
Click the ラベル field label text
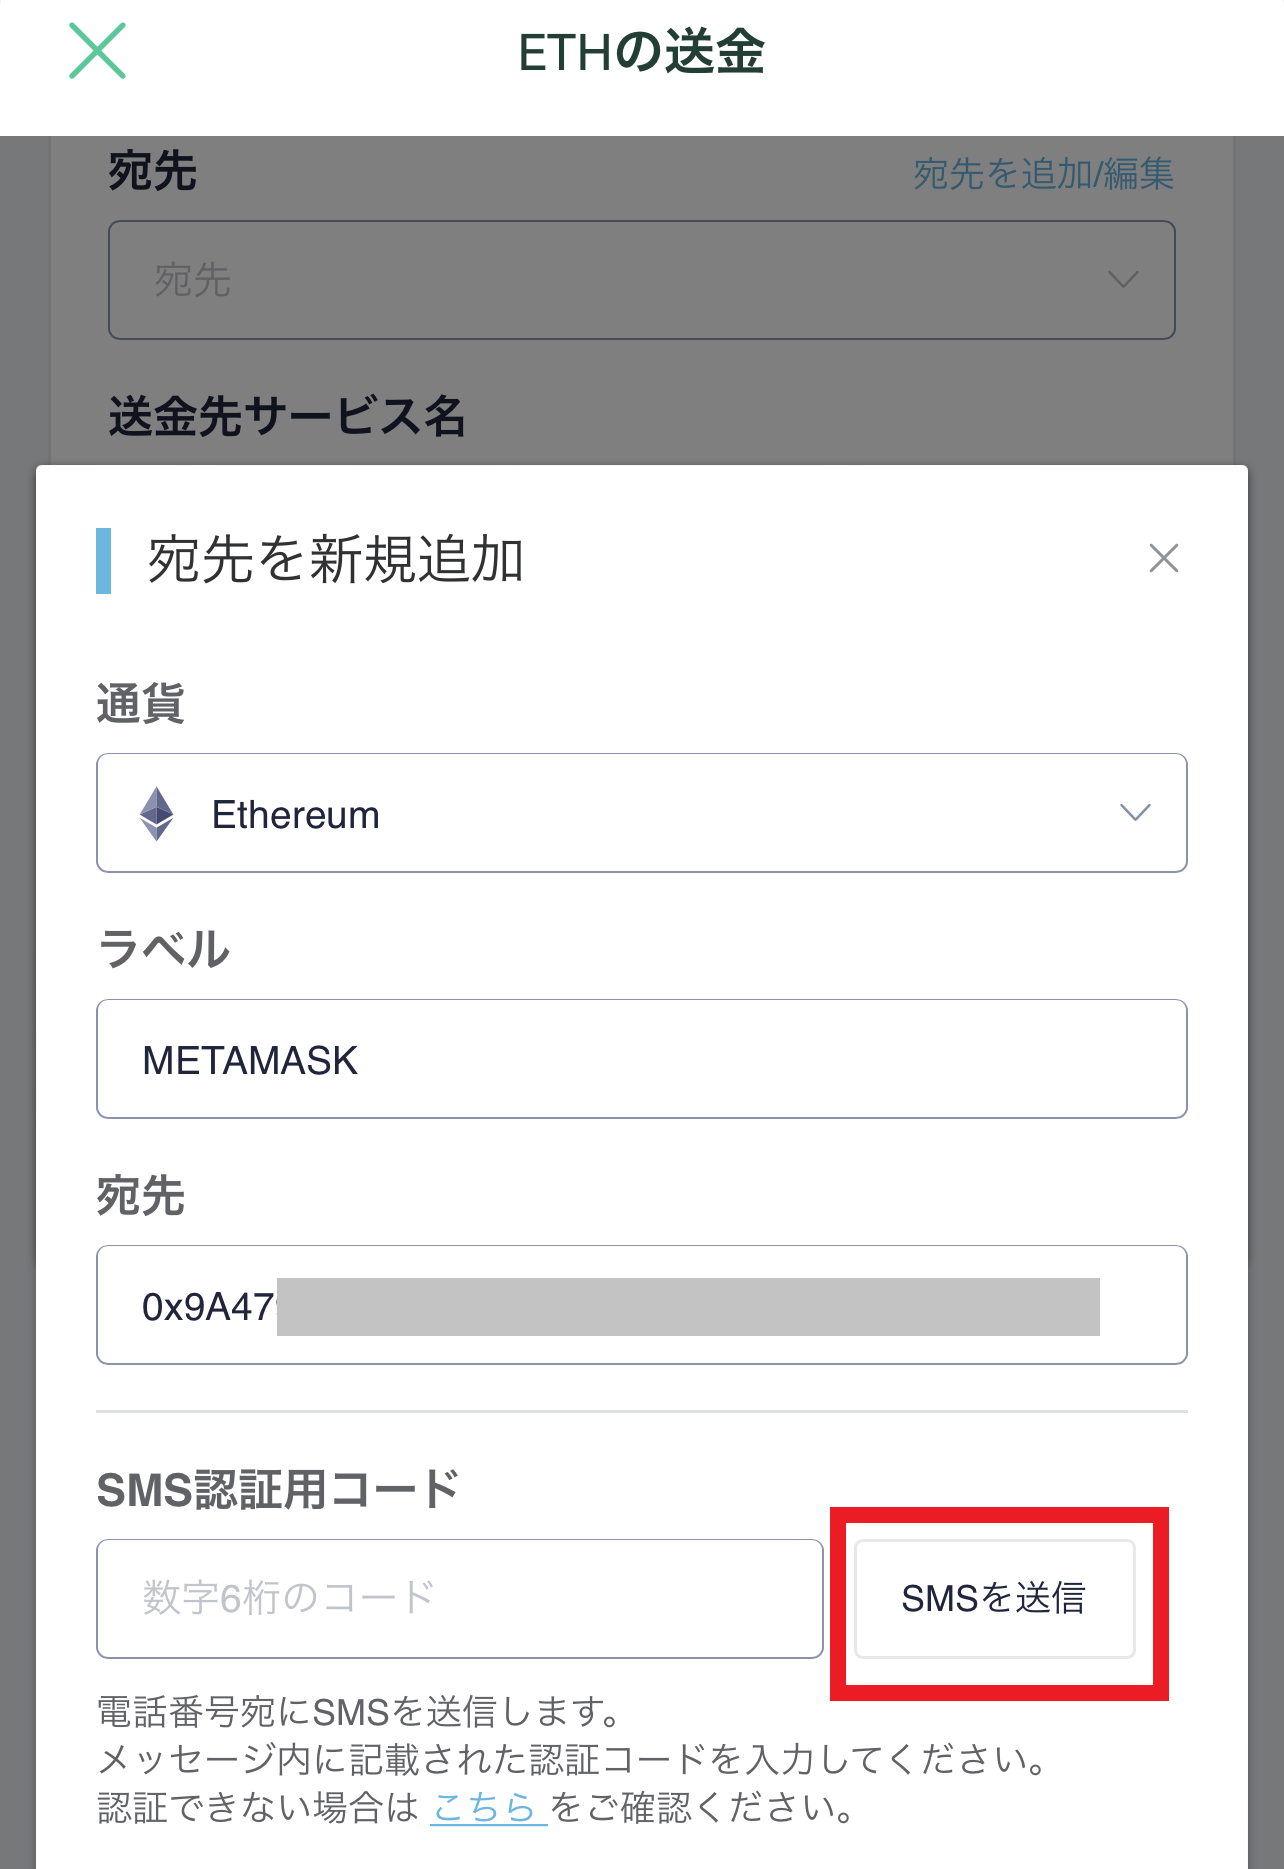164,949
